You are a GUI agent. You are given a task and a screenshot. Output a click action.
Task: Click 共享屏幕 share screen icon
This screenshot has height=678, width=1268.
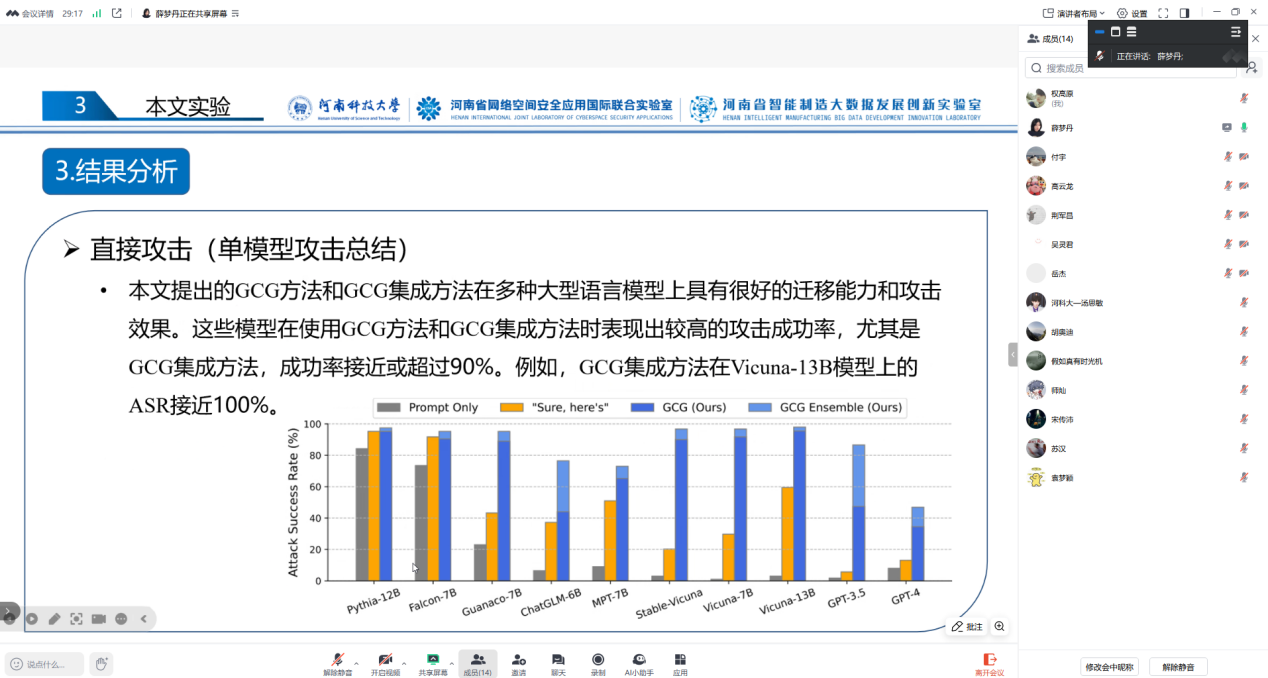[433, 664]
